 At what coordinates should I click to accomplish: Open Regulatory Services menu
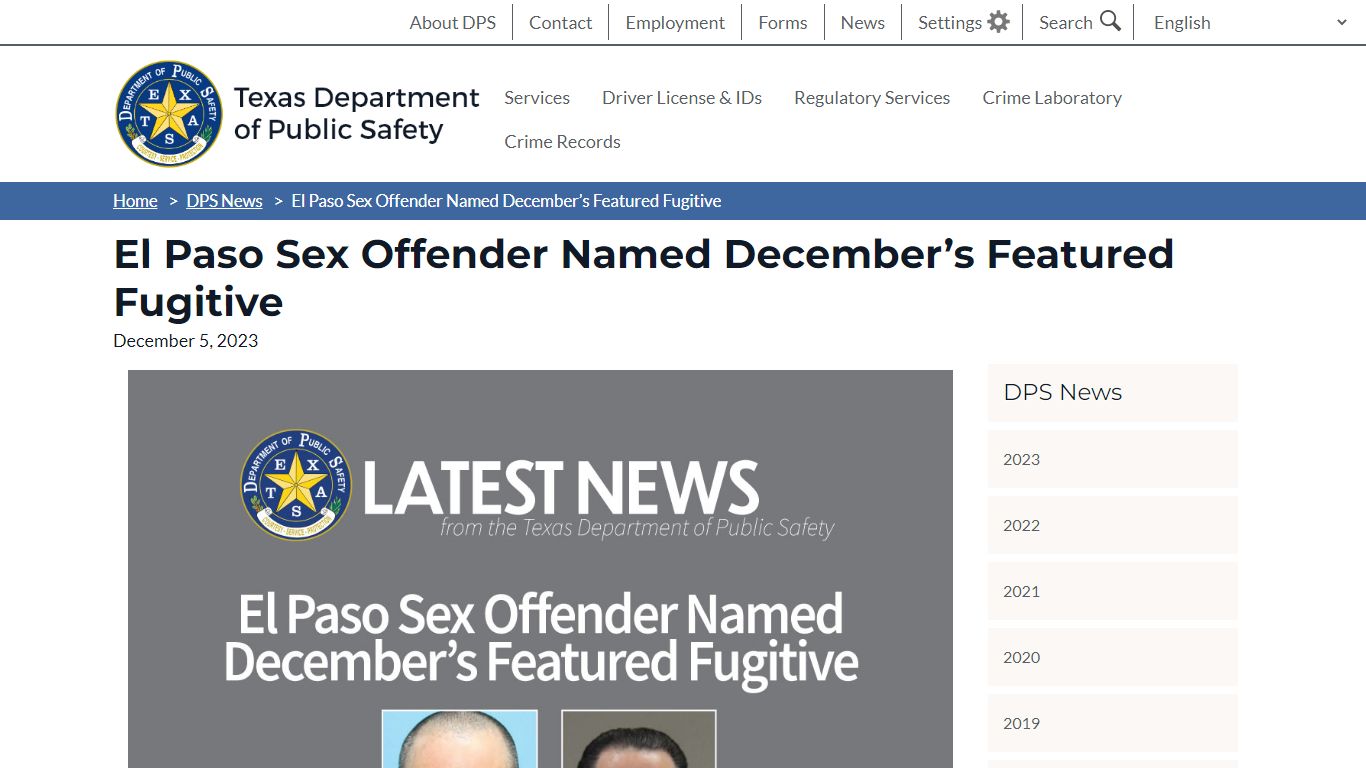[872, 97]
